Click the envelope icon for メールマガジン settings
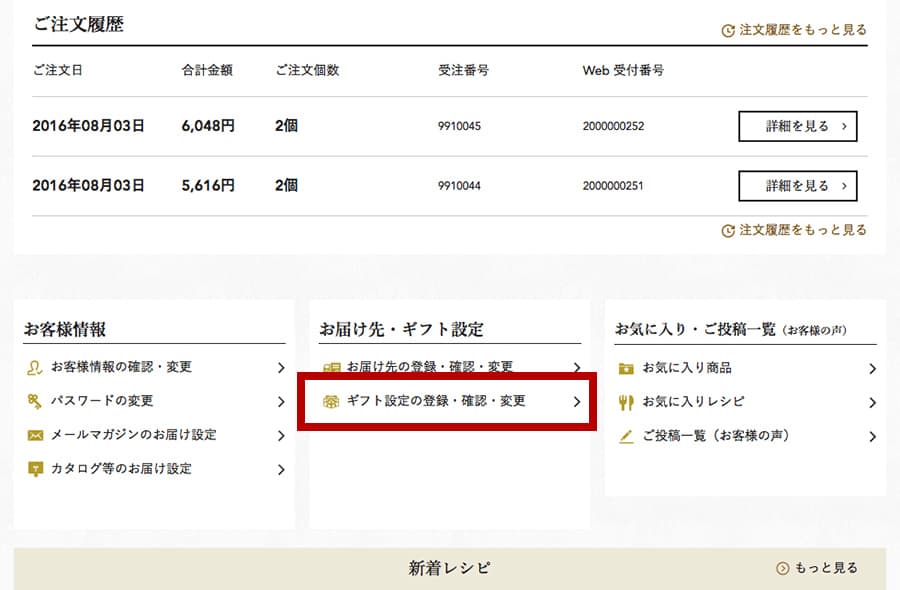The height and width of the screenshot is (590, 900). click(x=35, y=435)
